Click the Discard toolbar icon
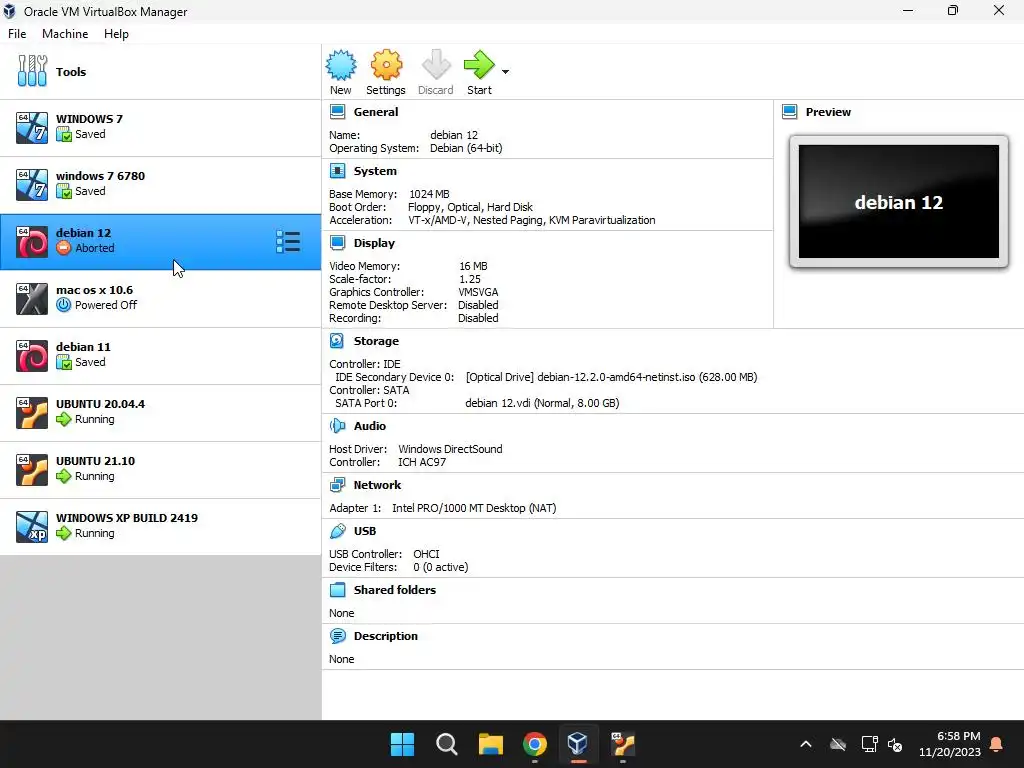Screen dimensions: 1024x768 436,65
